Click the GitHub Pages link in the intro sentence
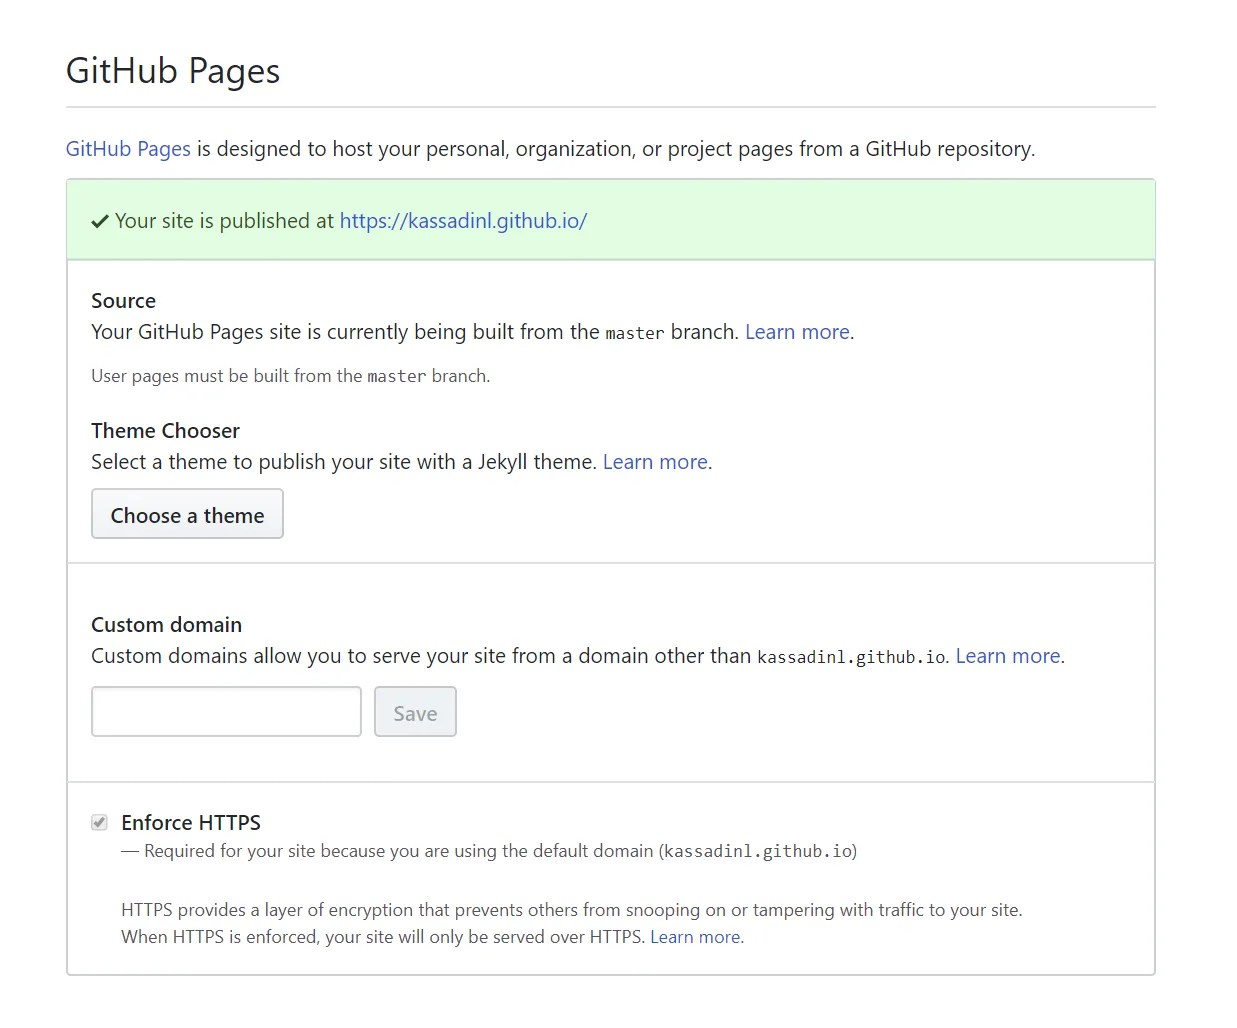Viewport: 1237px width, 1028px height. [128, 149]
